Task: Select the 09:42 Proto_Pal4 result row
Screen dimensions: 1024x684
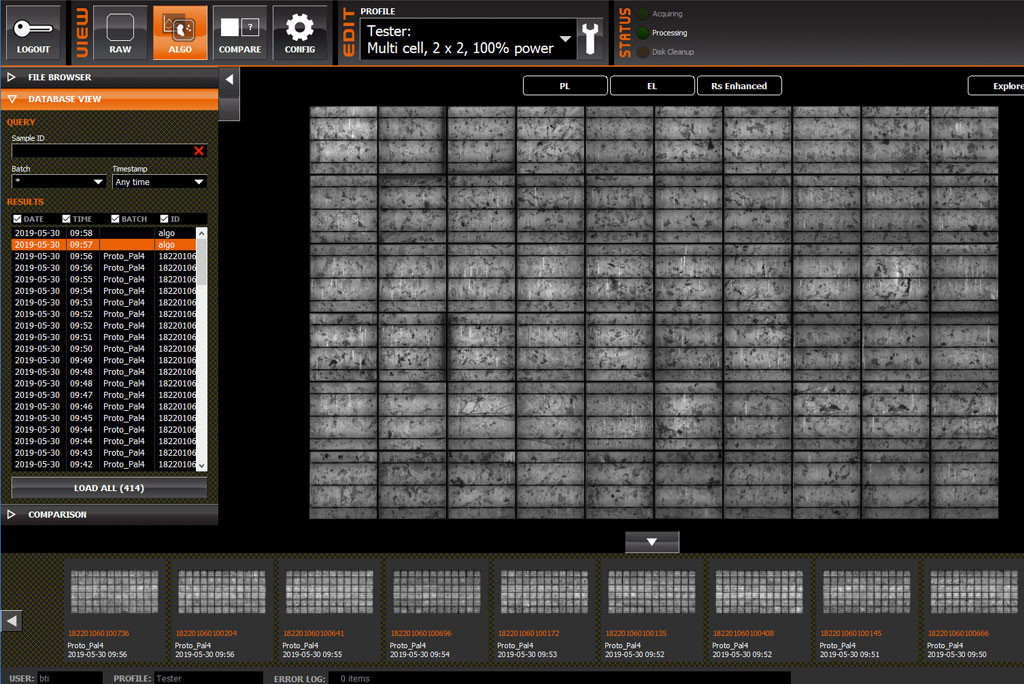Action: 104,464
